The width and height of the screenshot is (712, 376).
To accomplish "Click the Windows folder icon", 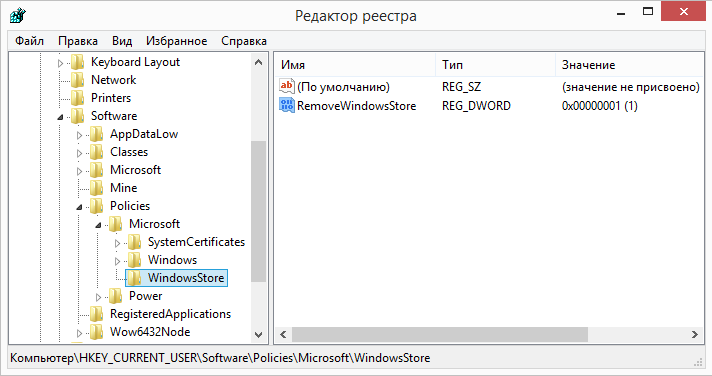I will [134, 260].
